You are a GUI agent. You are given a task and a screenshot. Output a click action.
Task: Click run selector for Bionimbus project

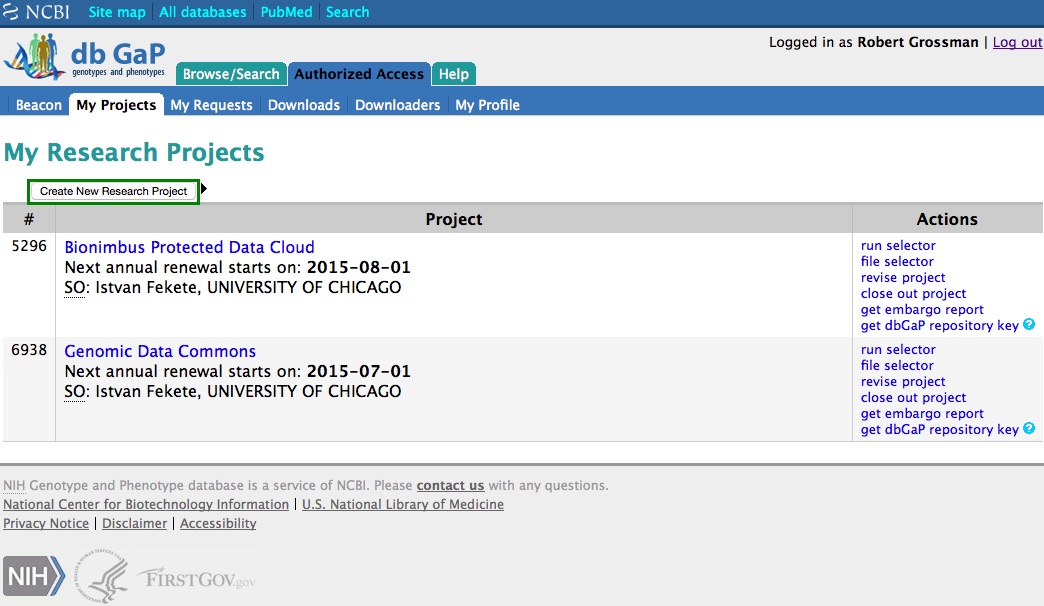(x=898, y=245)
